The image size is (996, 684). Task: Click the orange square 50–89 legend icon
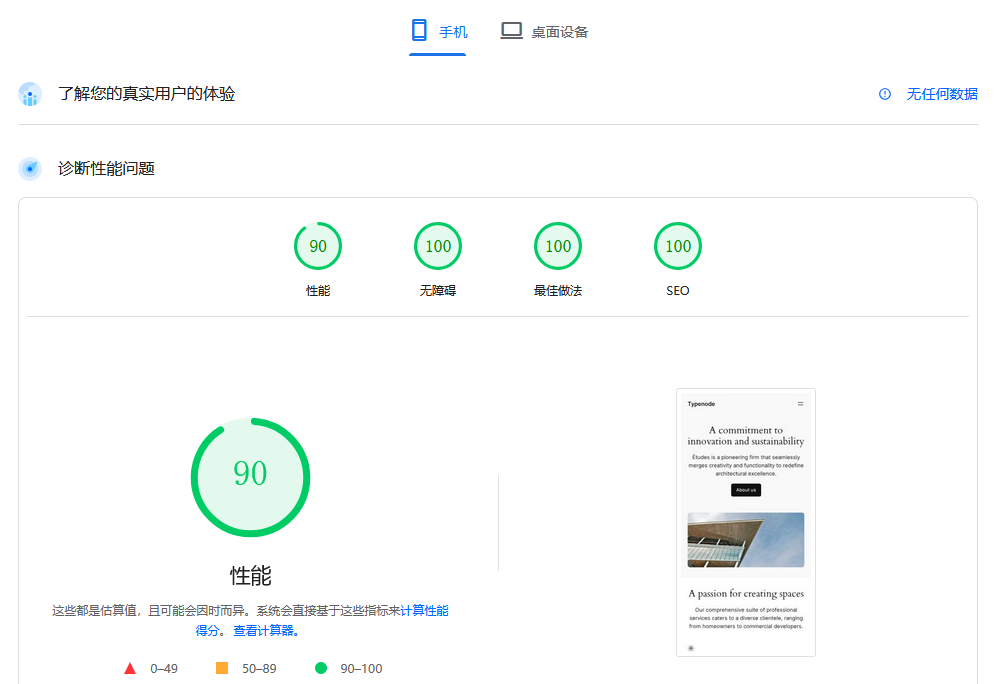(222, 668)
